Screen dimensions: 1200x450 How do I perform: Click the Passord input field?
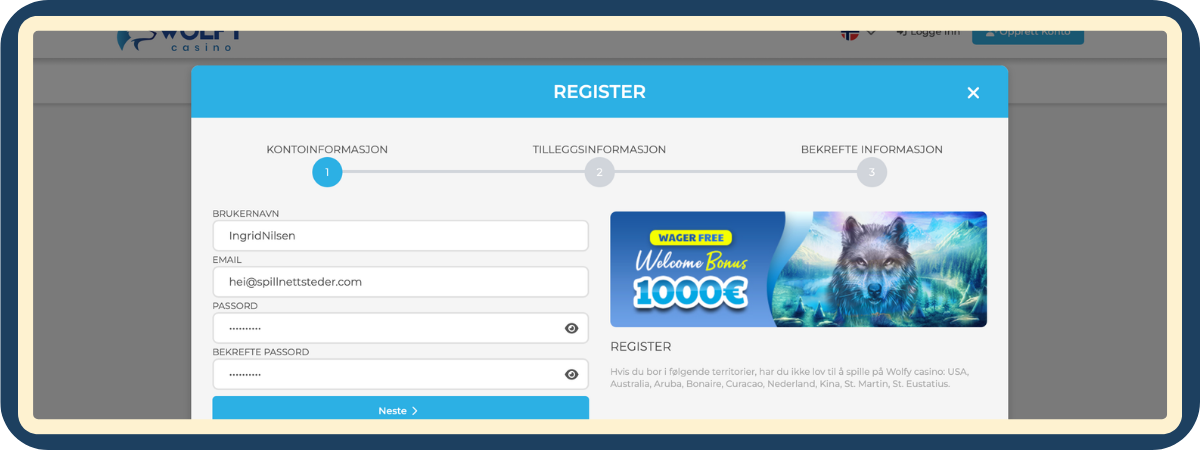[x=400, y=328]
